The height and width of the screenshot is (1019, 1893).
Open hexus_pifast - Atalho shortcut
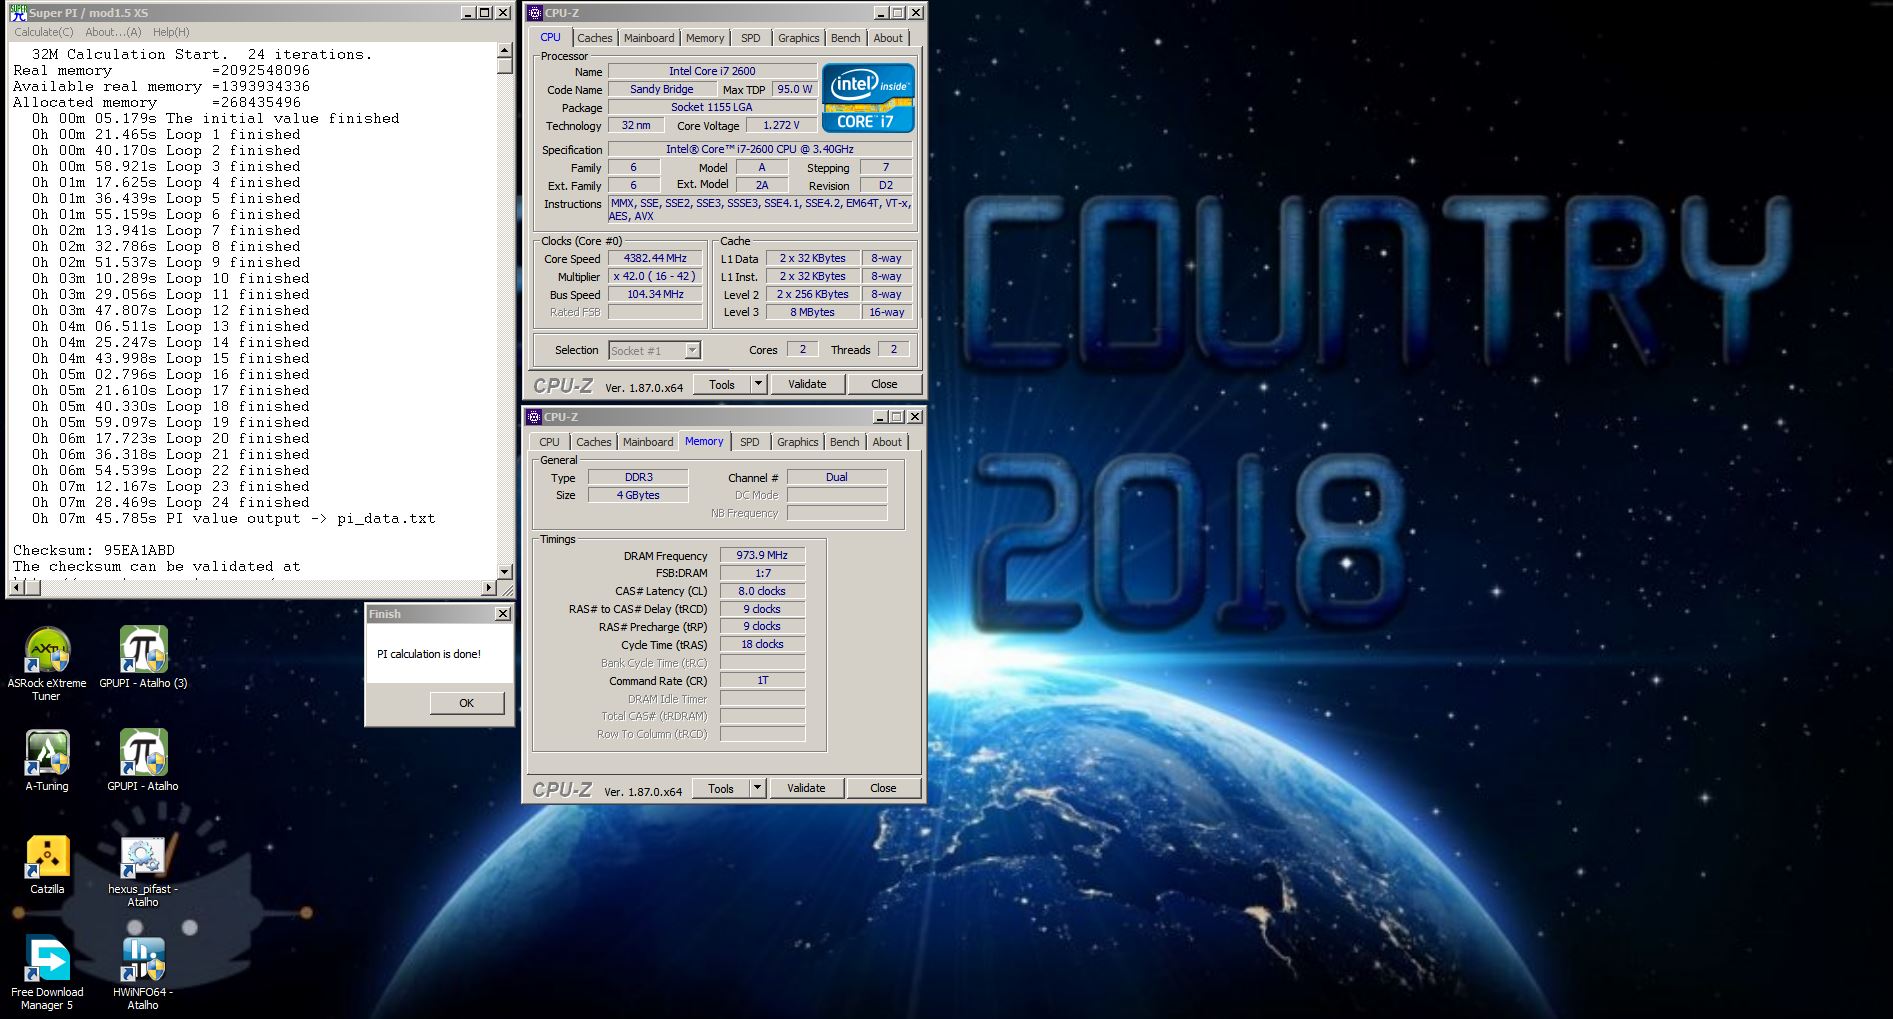click(143, 870)
